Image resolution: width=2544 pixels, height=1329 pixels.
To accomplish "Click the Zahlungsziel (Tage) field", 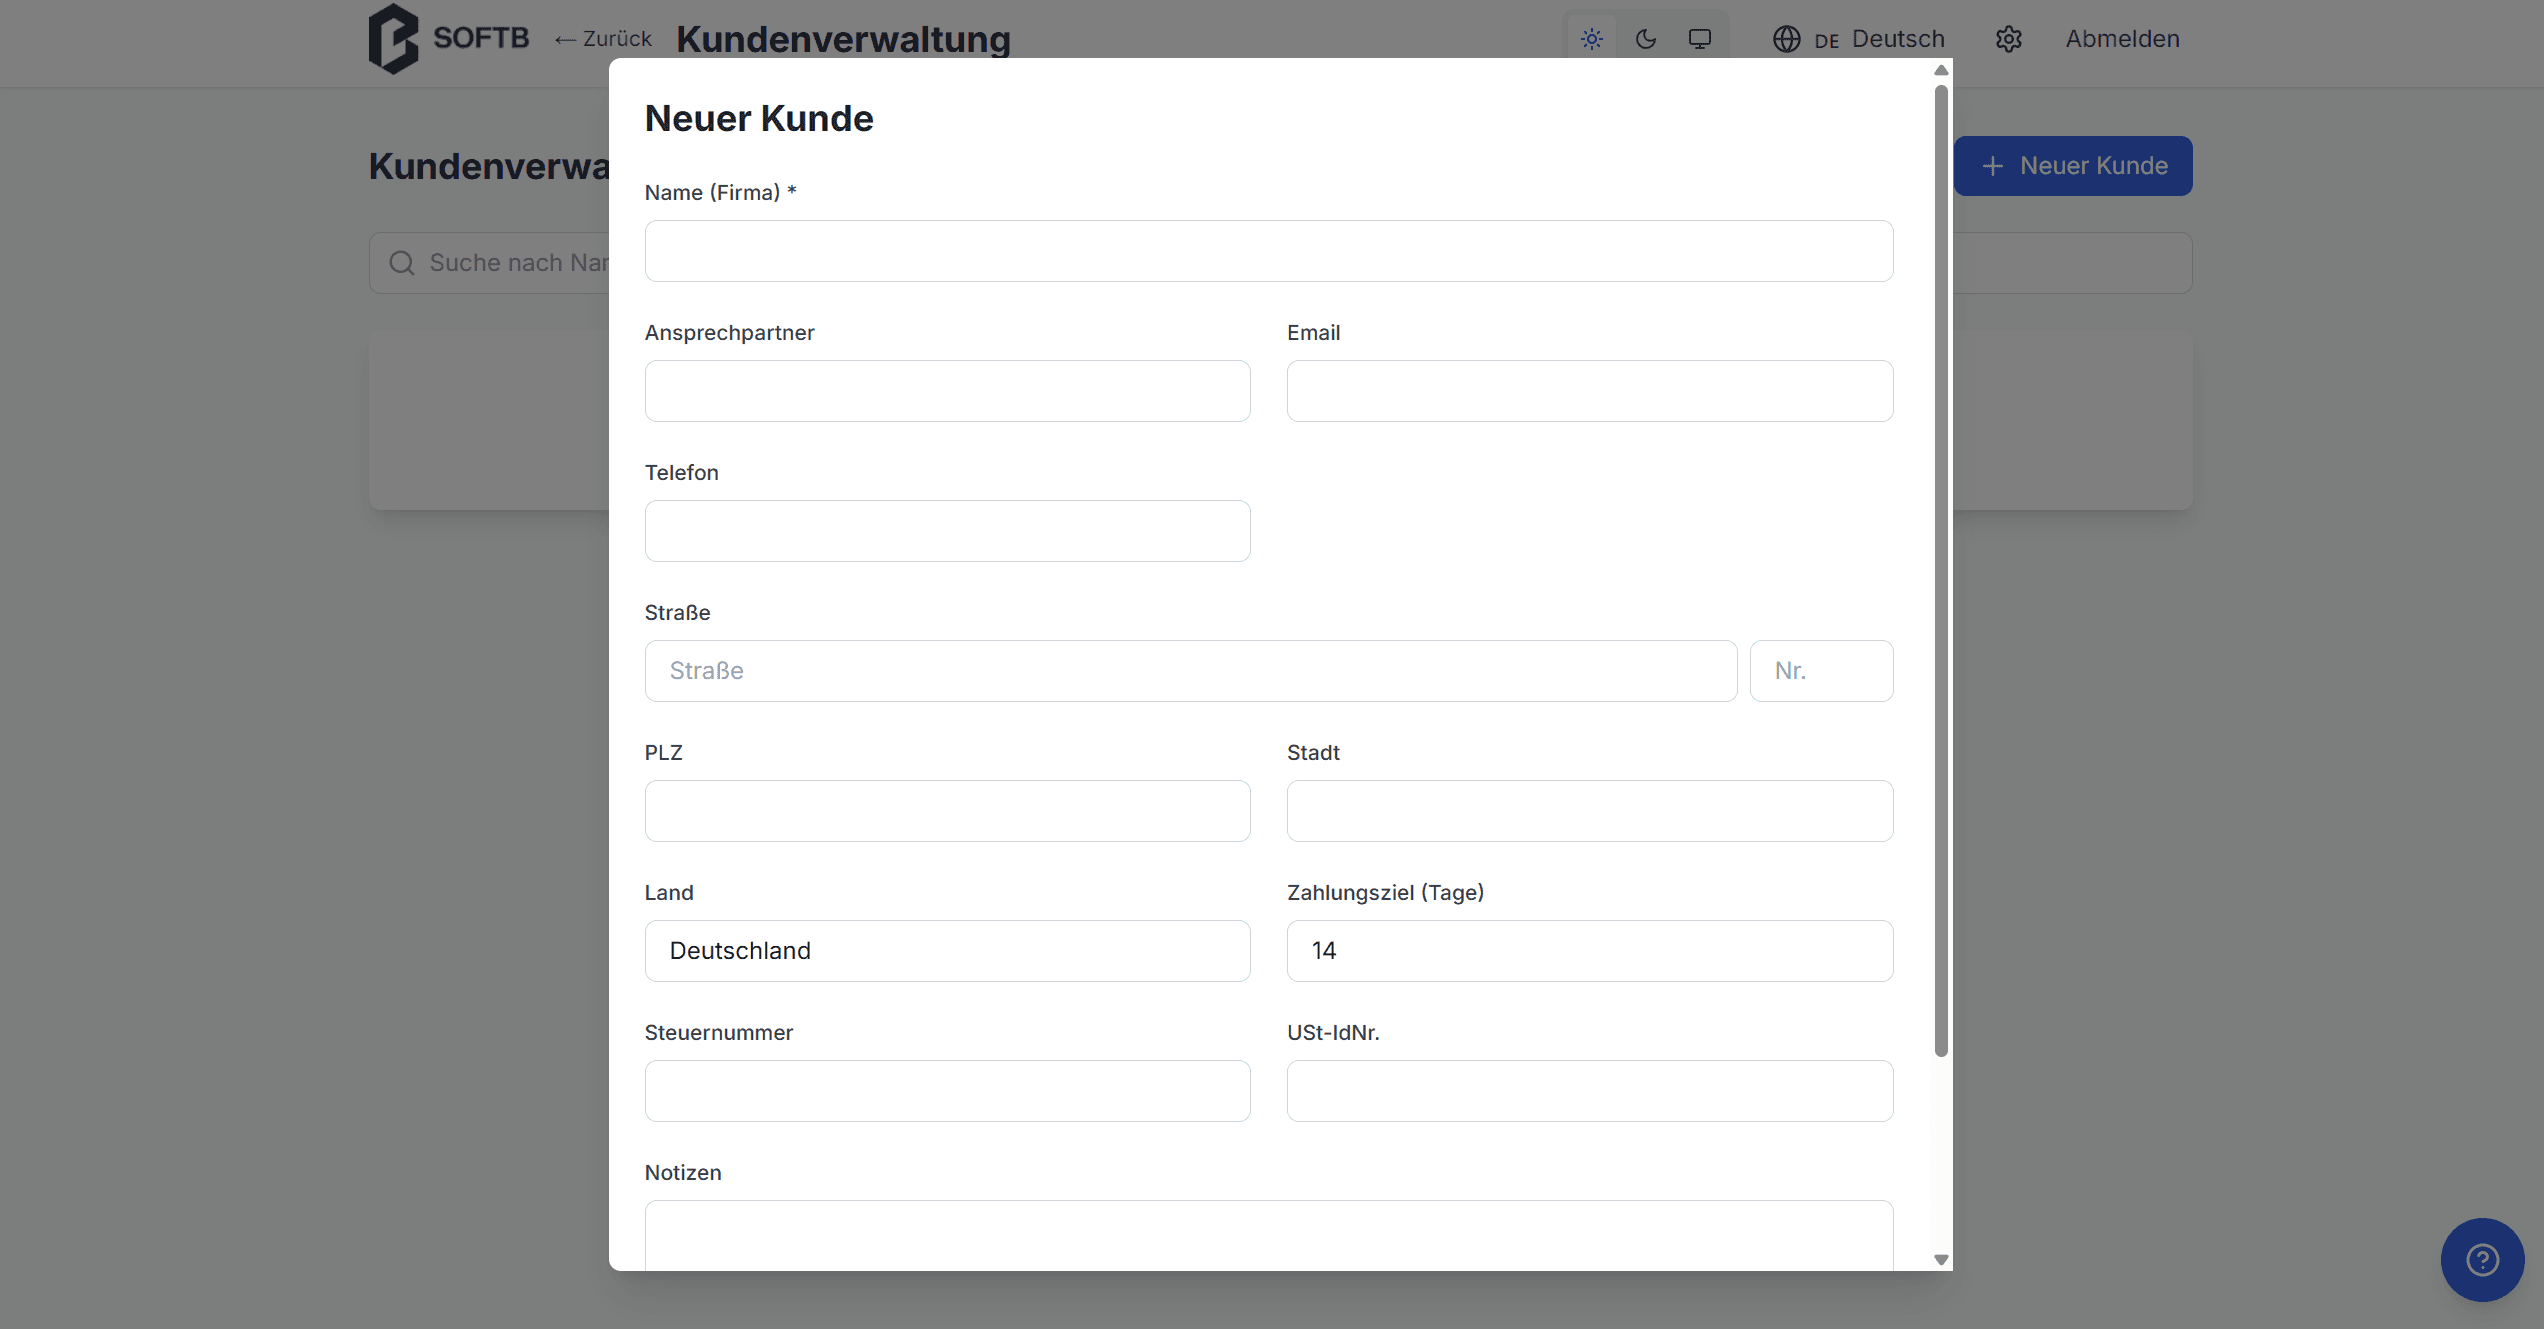I will [x=1589, y=951].
